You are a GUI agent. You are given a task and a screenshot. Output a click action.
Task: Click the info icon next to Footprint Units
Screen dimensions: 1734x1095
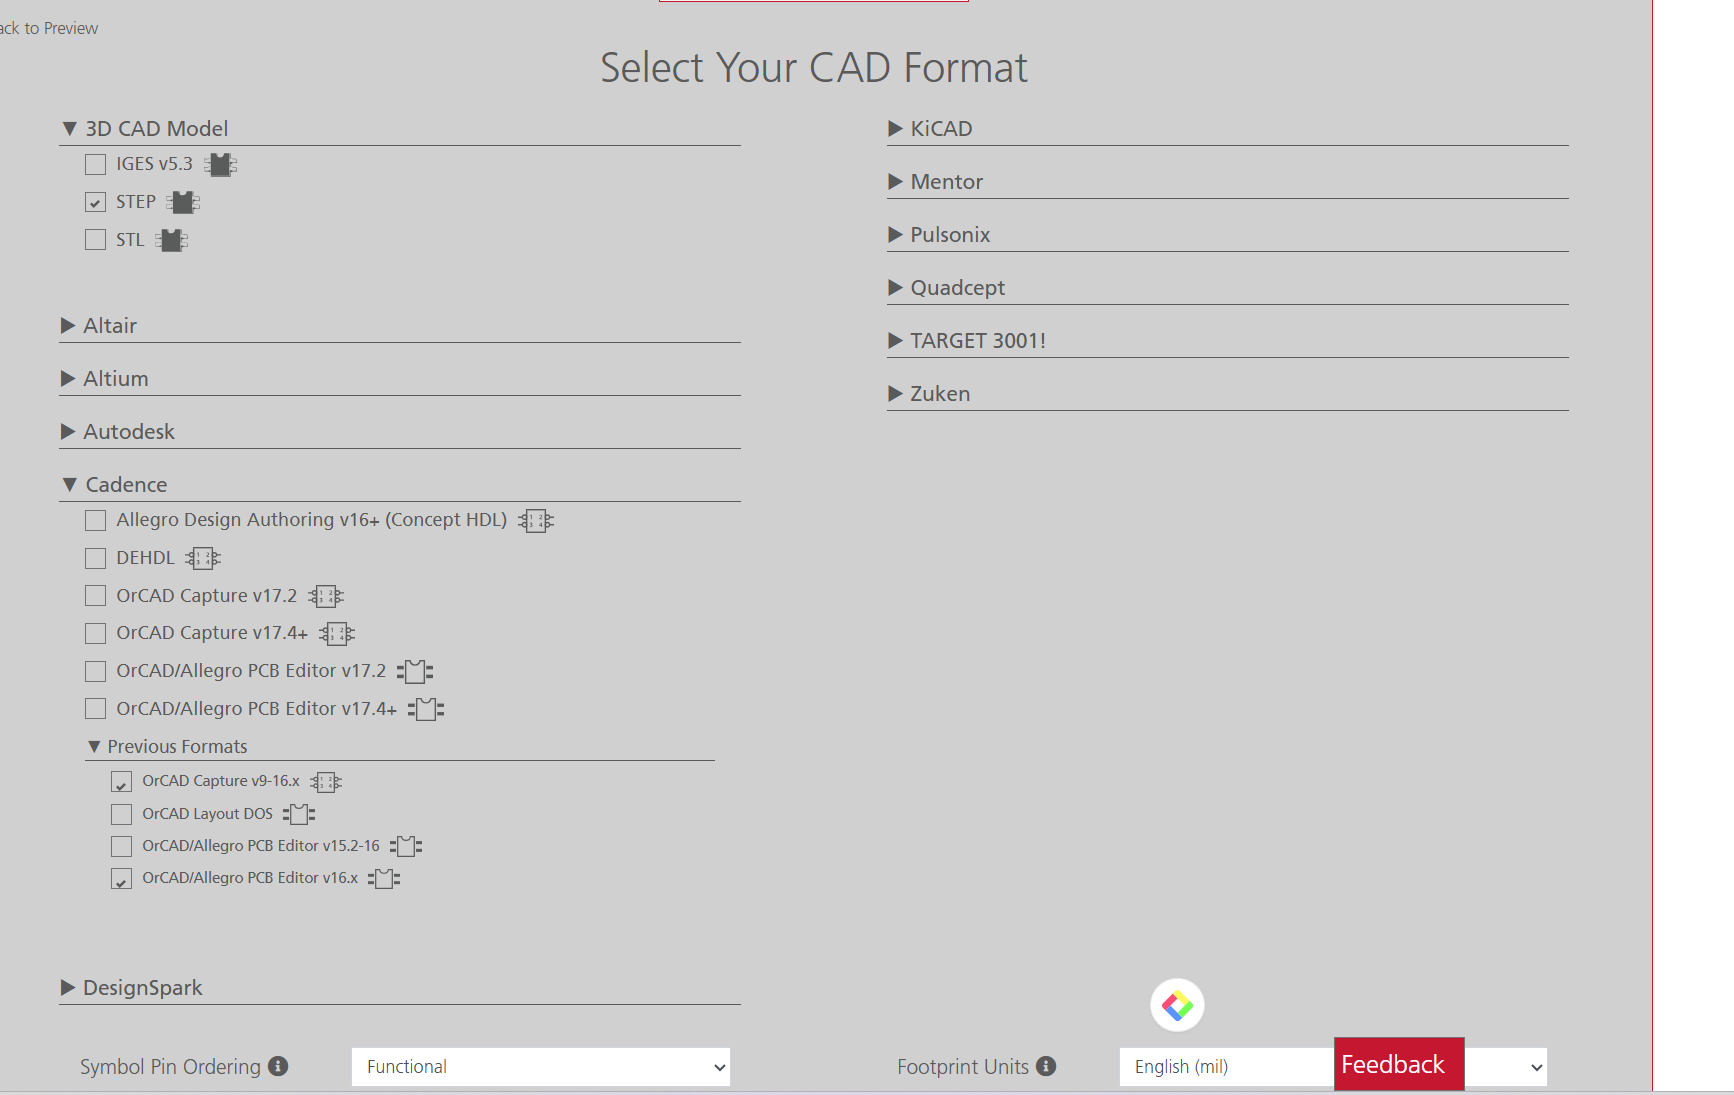point(1046,1066)
